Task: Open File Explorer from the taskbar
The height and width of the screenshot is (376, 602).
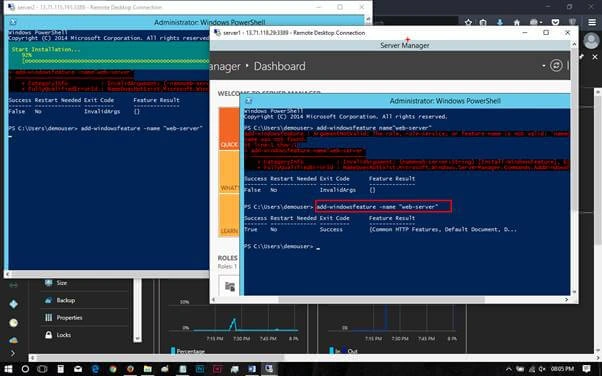Action: pos(148,369)
